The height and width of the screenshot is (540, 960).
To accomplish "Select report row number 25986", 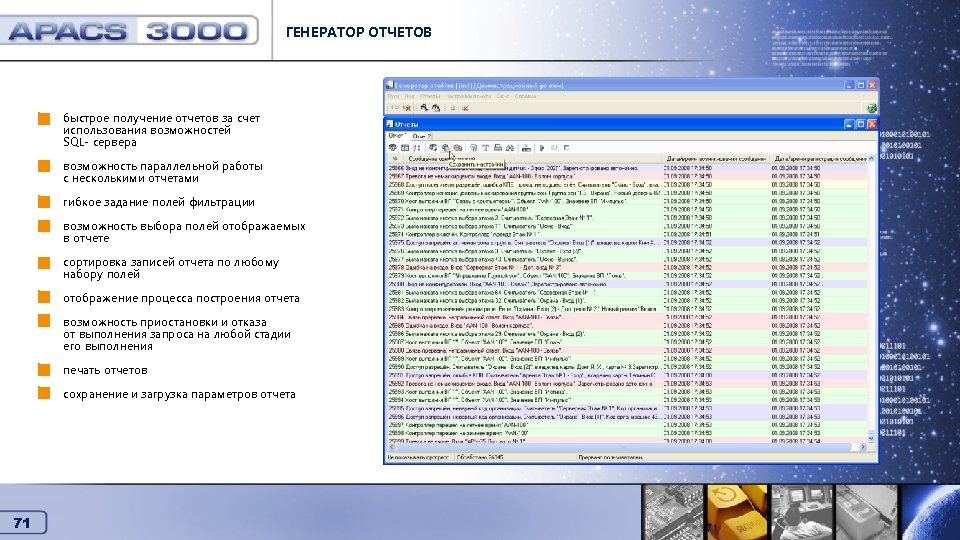I will tap(627, 334).
